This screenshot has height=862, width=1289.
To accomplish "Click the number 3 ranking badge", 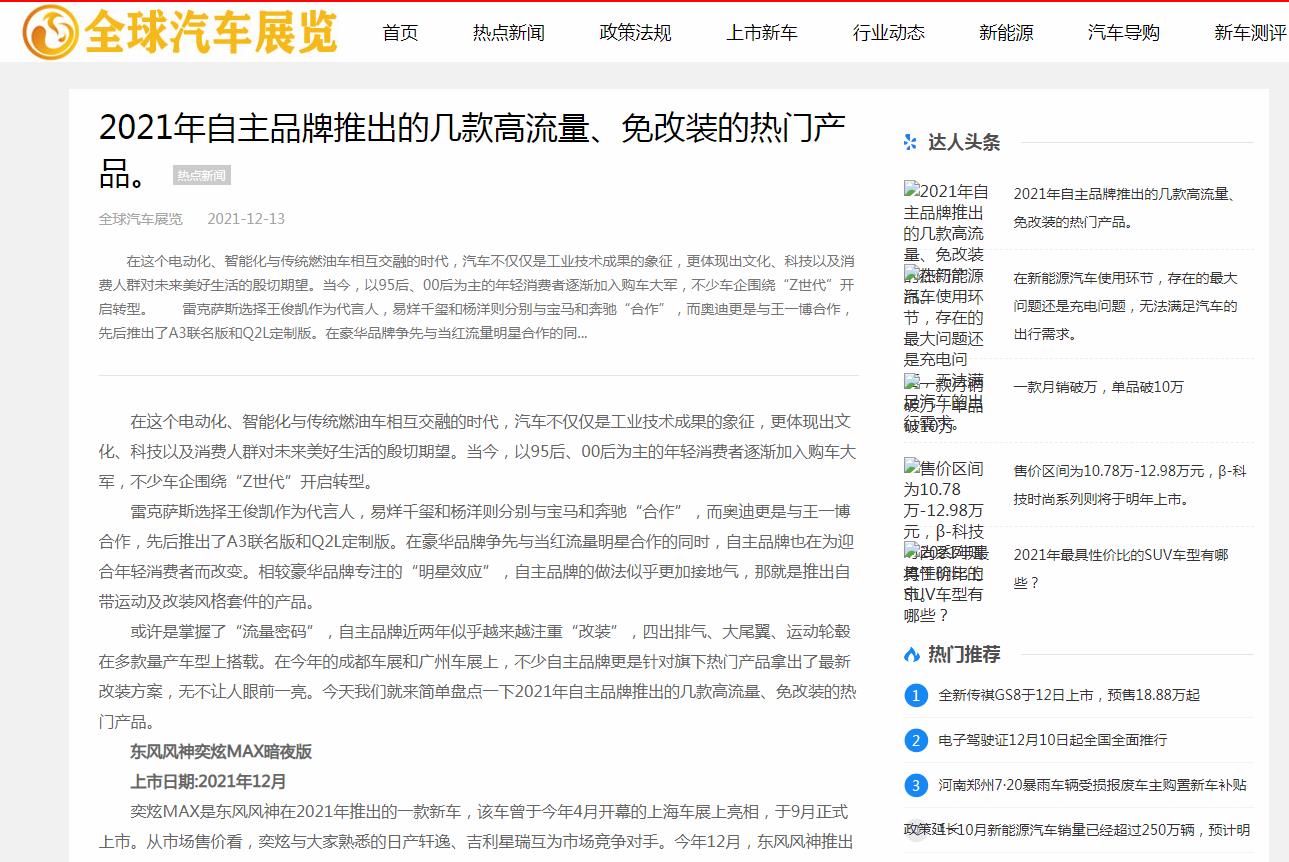I will tap(916, 785).
